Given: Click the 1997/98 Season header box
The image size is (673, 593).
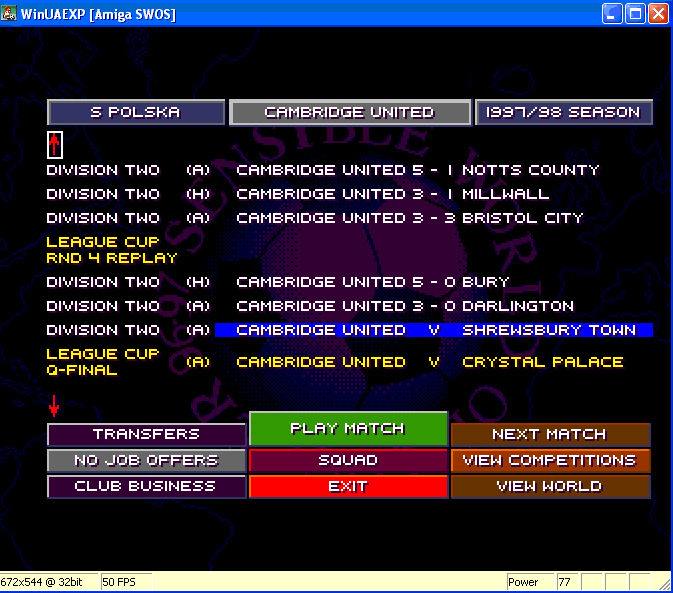Looking at the screenshot, I should click(x=563, y=113).
